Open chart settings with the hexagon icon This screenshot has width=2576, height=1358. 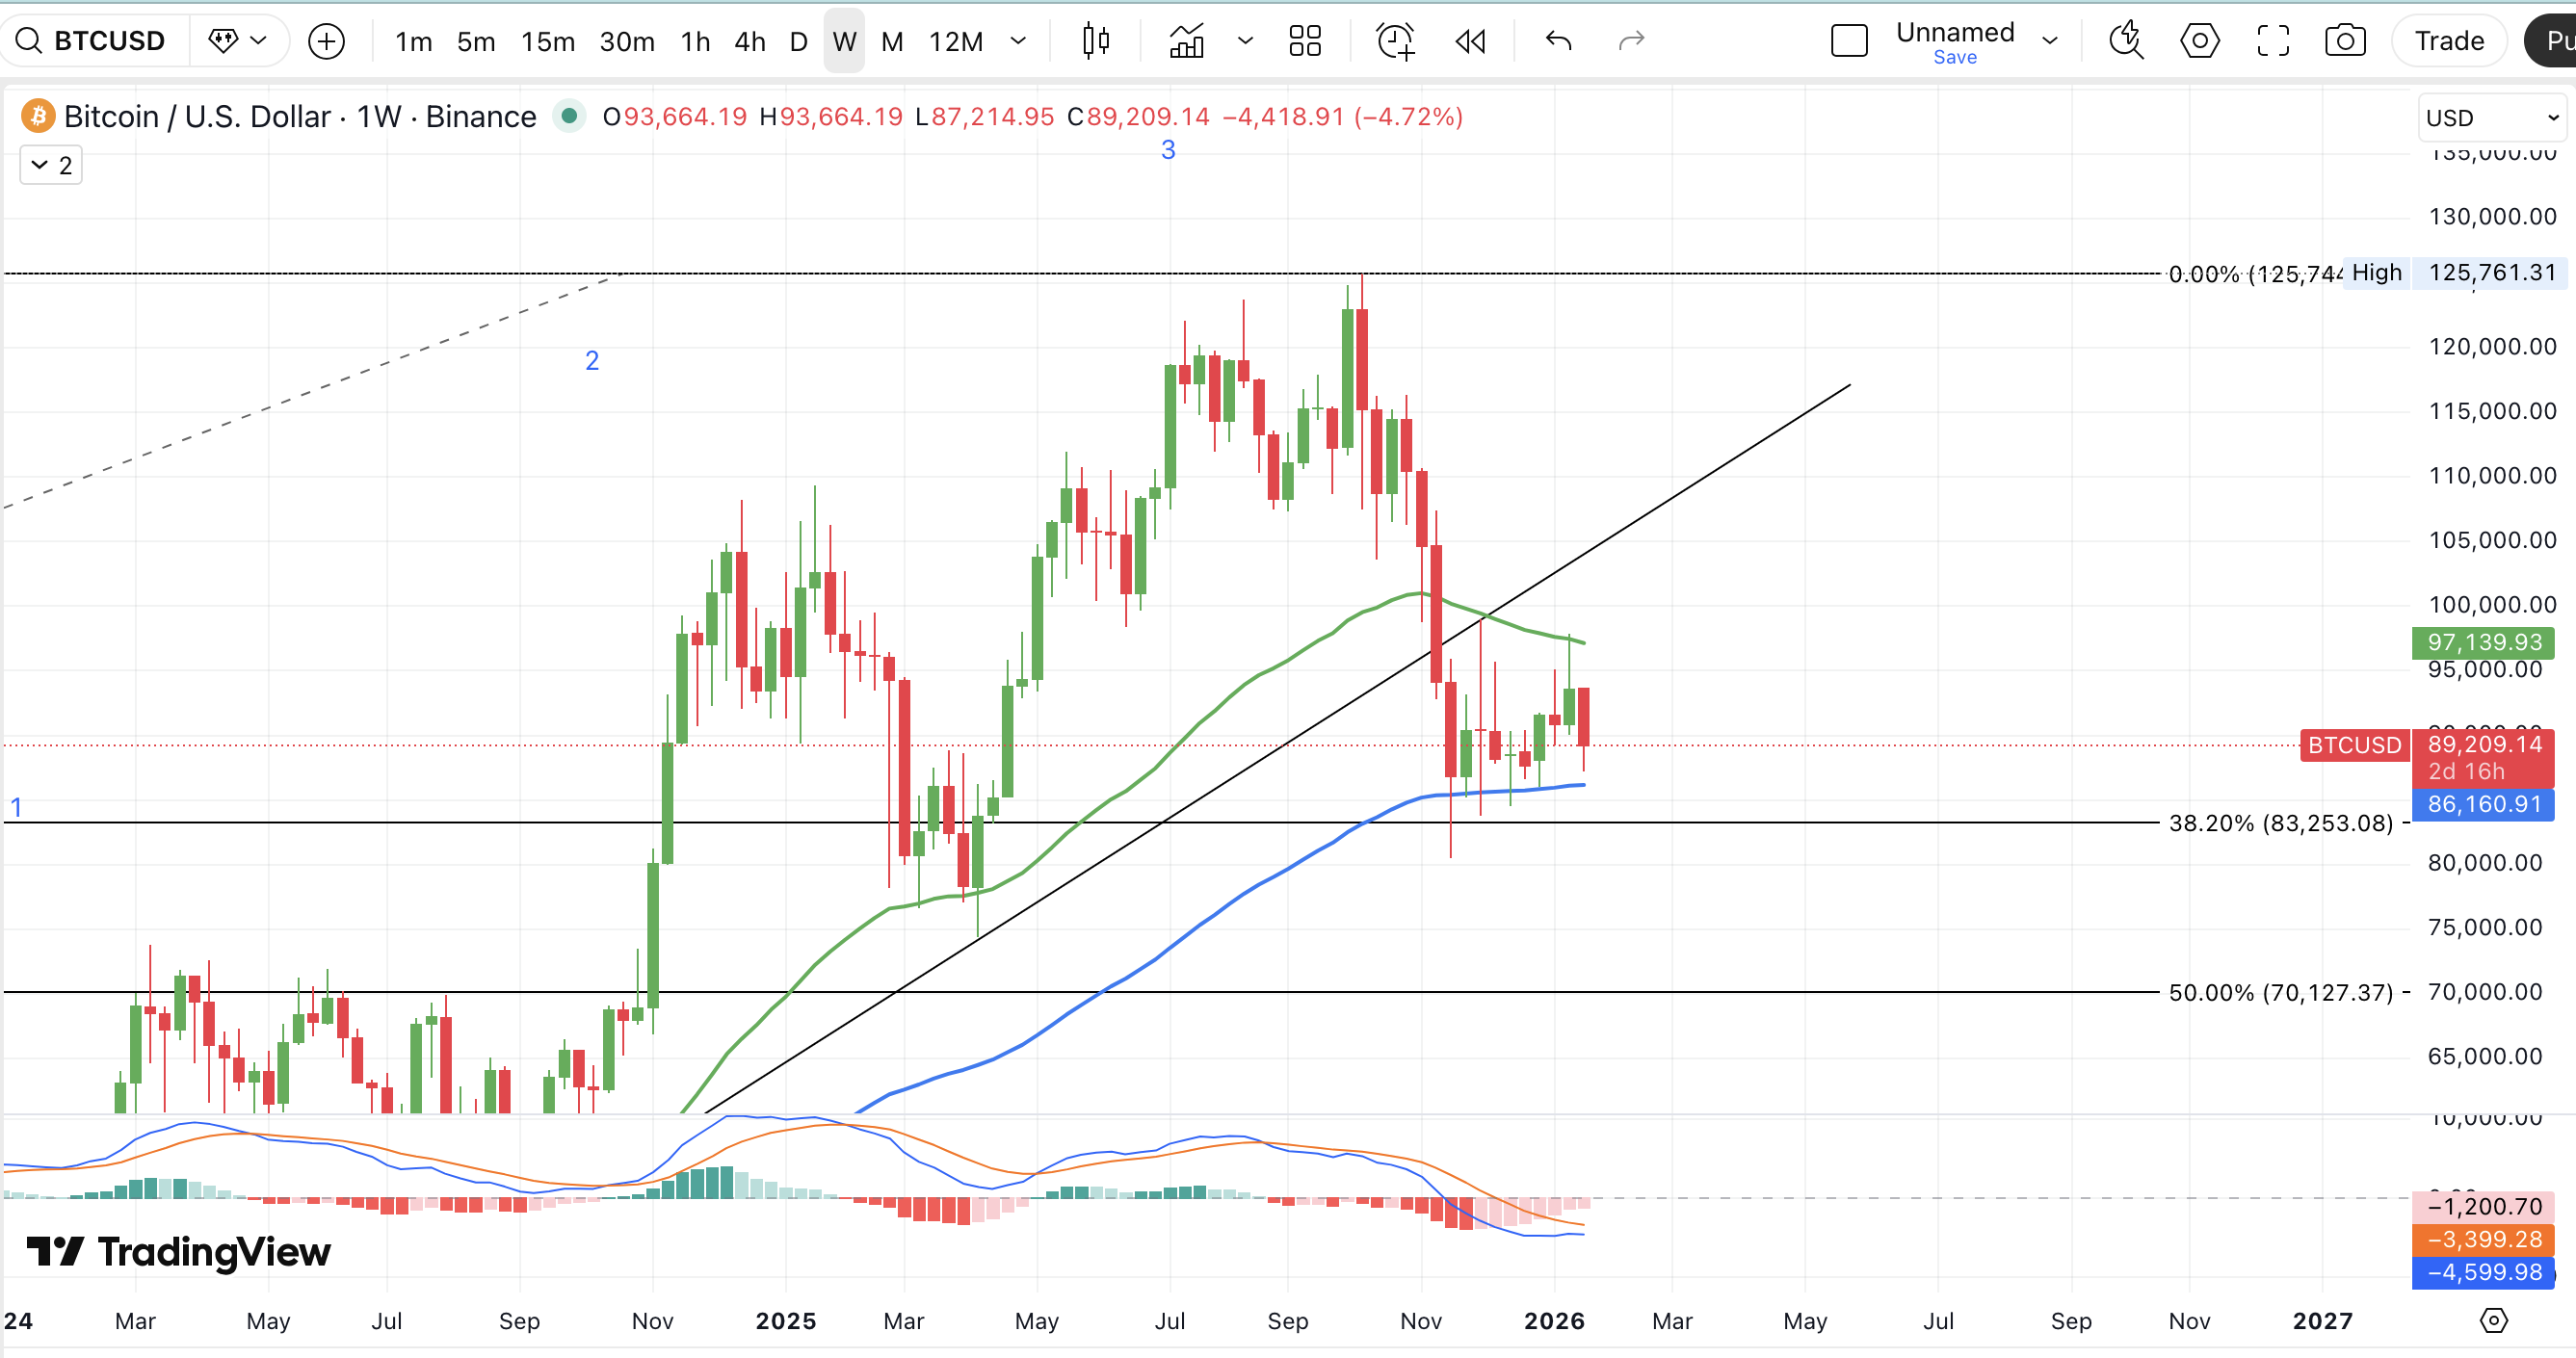[2199, 41]
